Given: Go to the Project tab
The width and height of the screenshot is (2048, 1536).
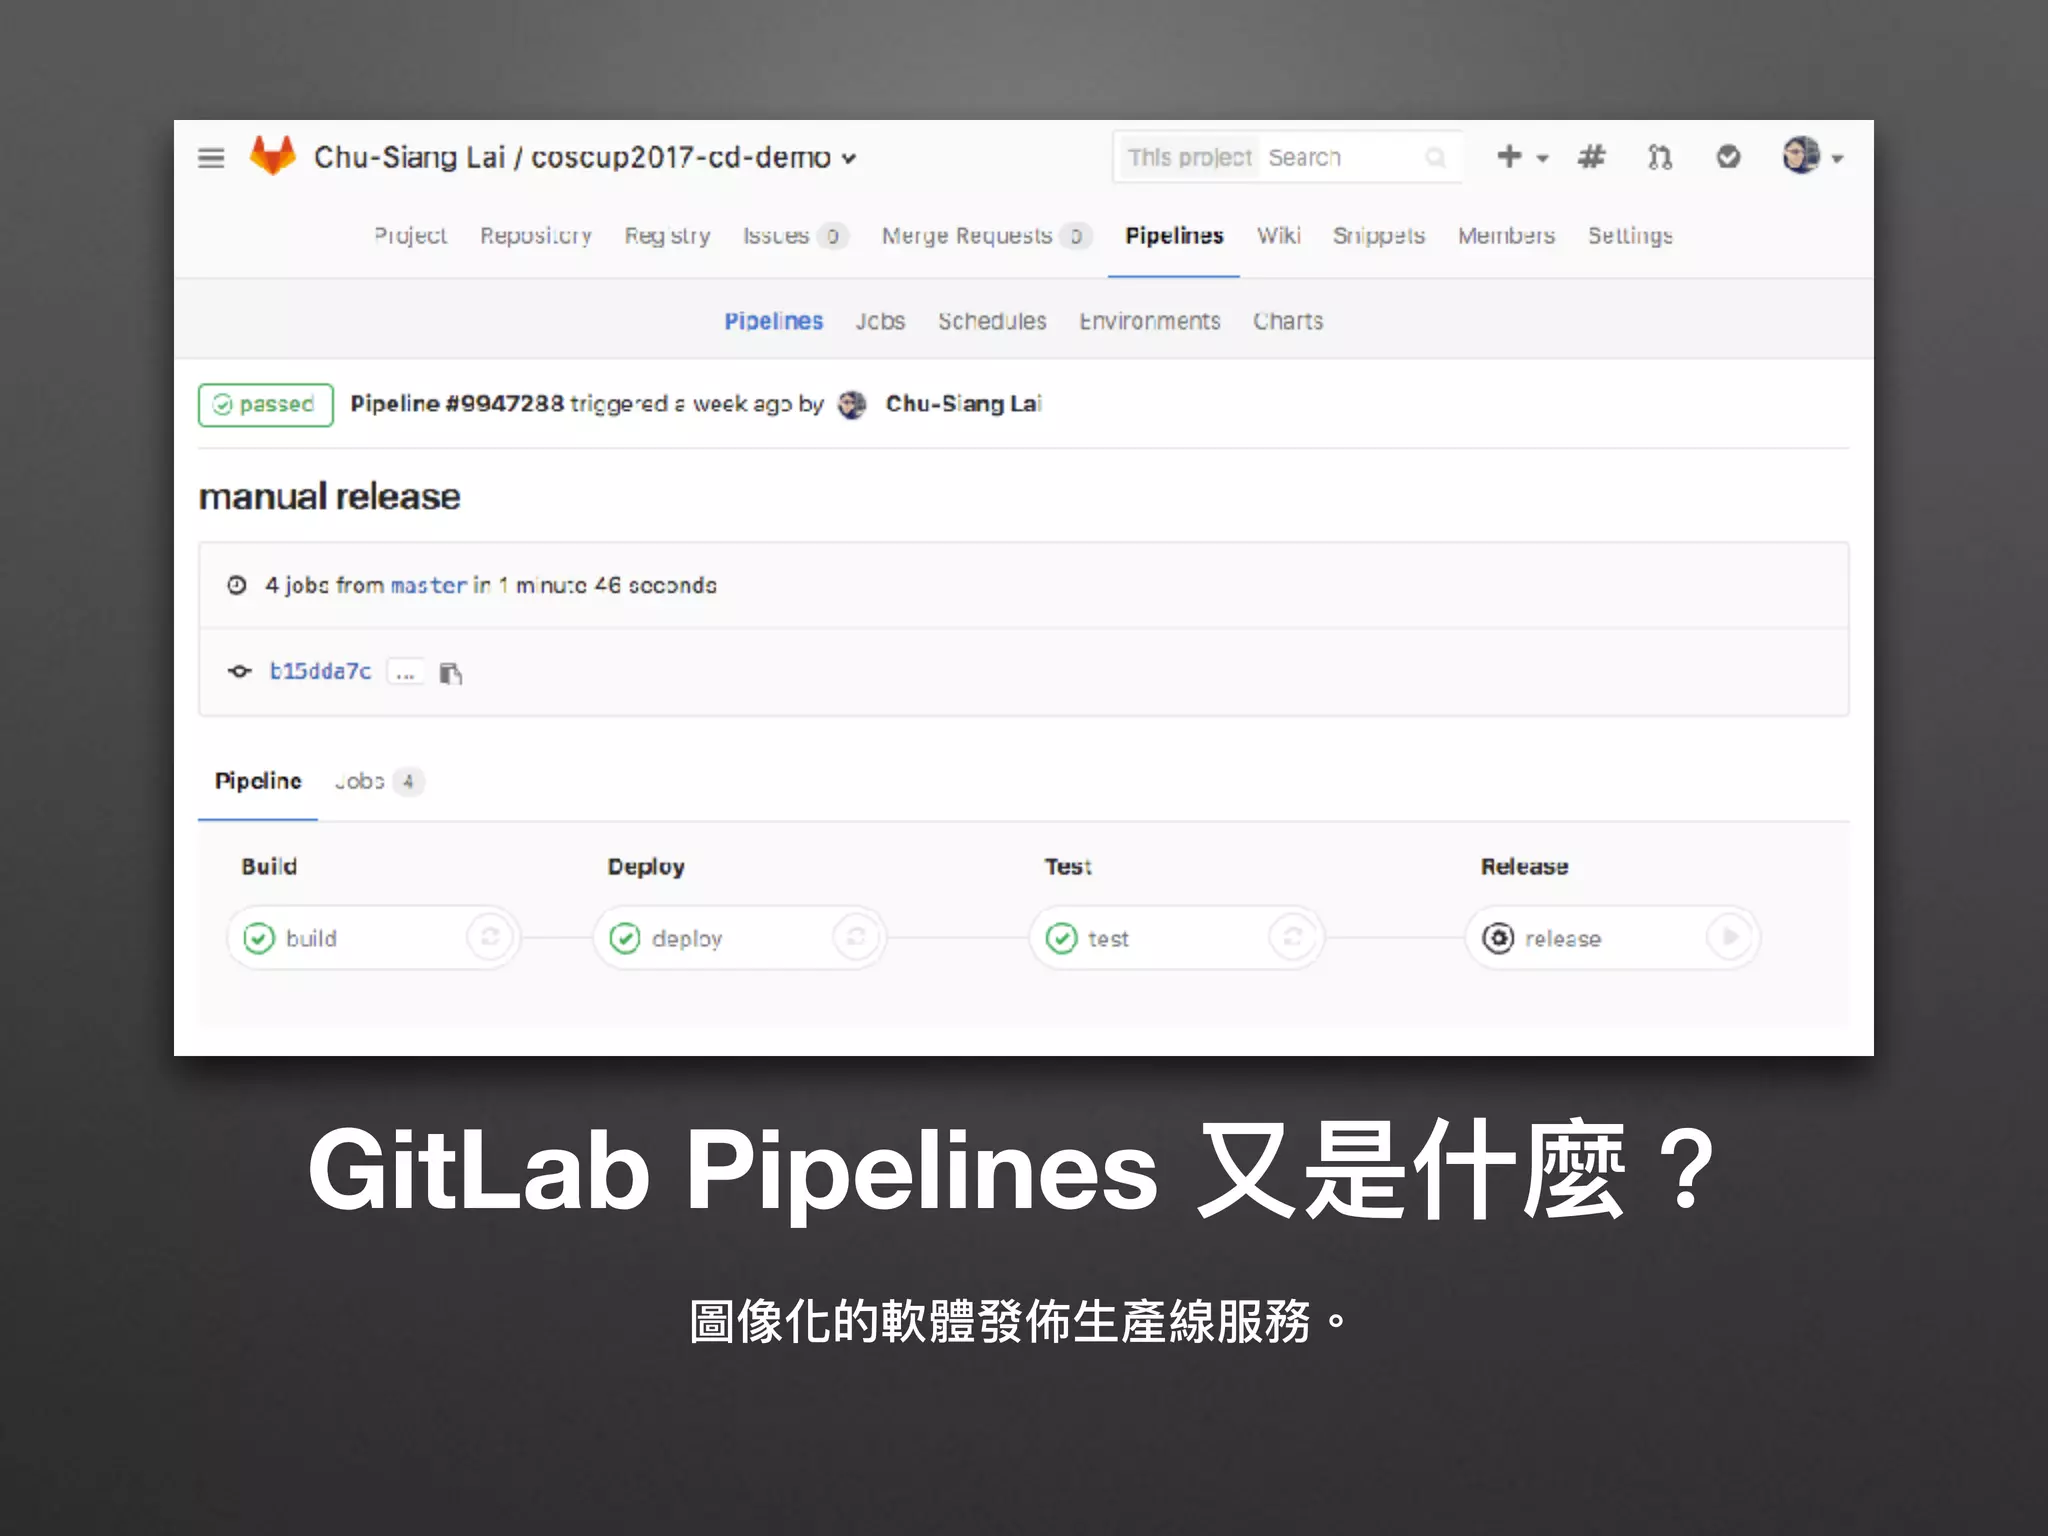Looking at the screenshot, I should coord(410,236).
